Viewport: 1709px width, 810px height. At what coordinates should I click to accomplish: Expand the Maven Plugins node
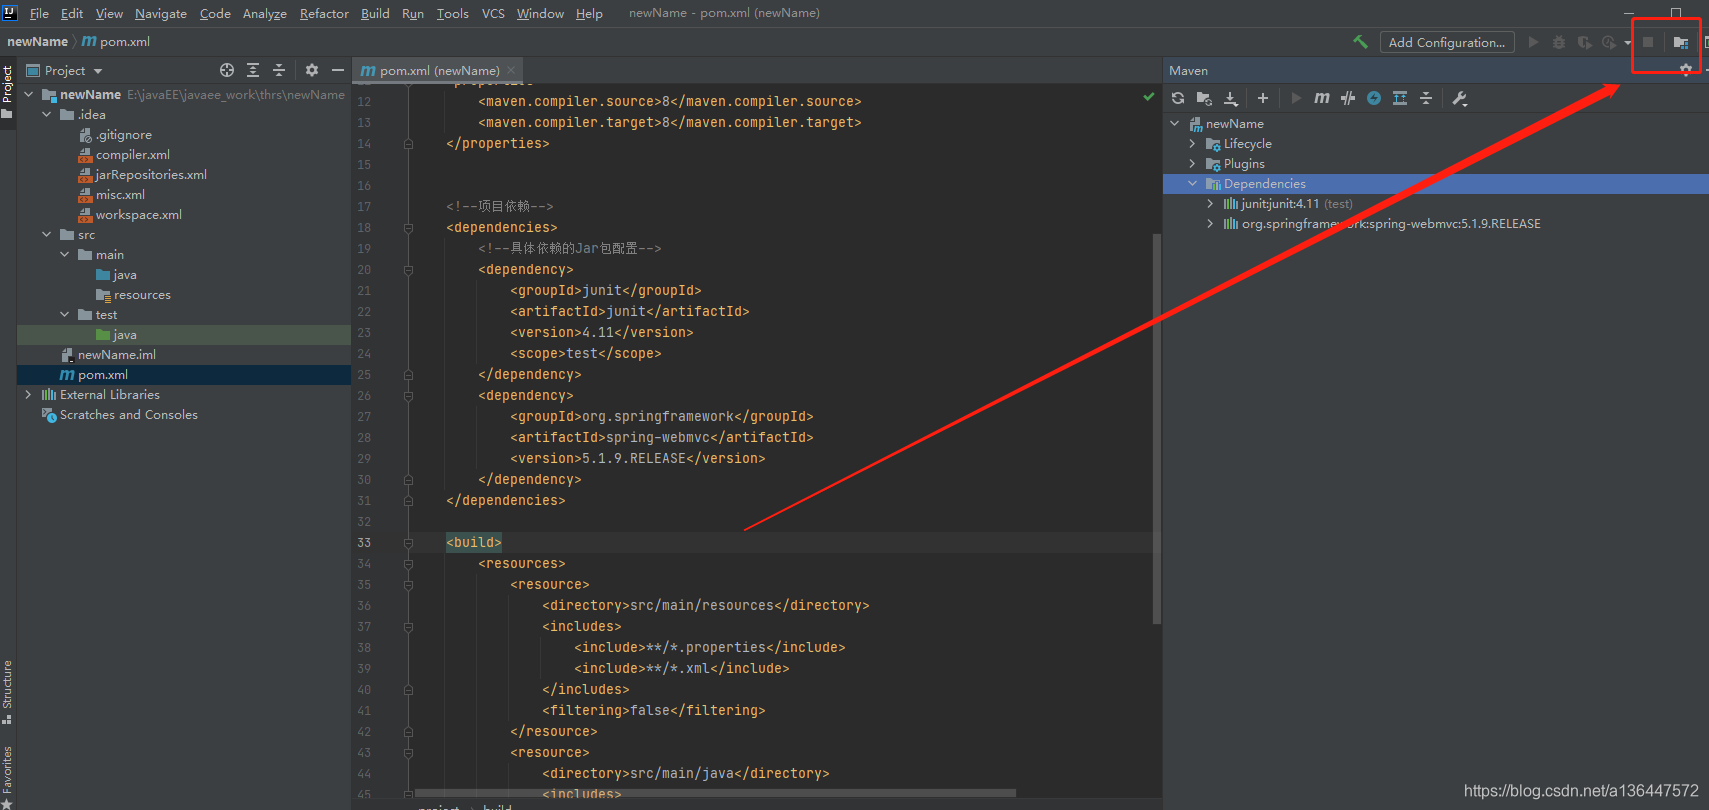tap(1192, 163)
